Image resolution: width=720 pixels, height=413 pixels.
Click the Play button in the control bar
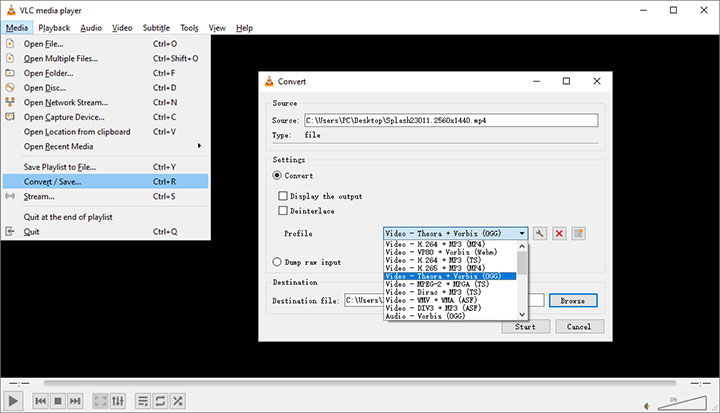tap(14, 400)
